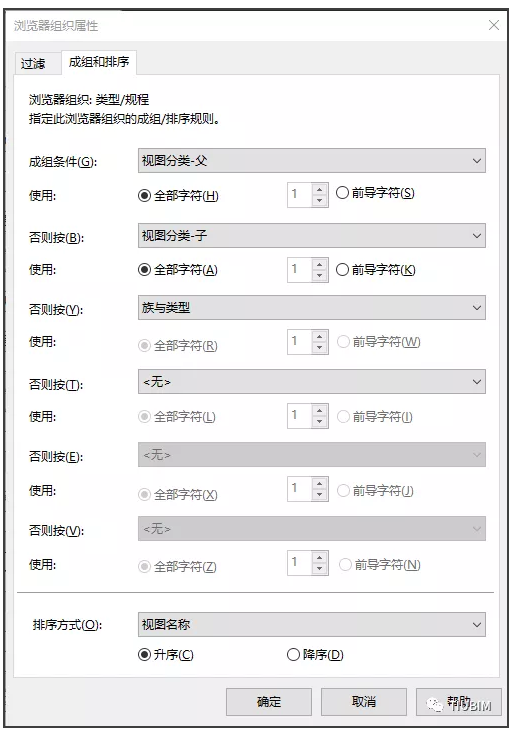Increase the 否则按(B) leading character count spinner
Screen dimensions: 513x731
click(319, 264)
